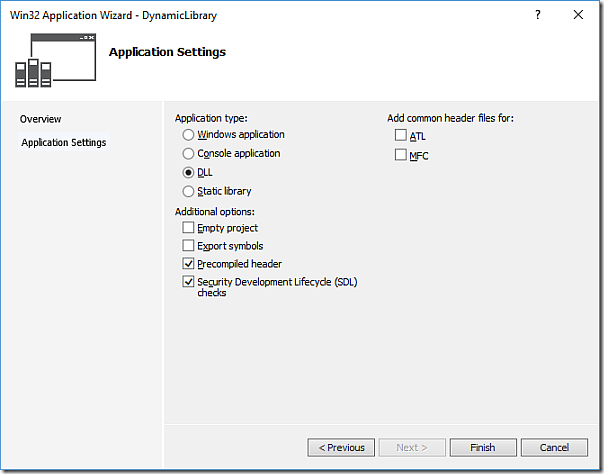This screenshot has height=474, width=604.
Task: Tick the Export symbols checkbox
Action: (x=188, y=246)
